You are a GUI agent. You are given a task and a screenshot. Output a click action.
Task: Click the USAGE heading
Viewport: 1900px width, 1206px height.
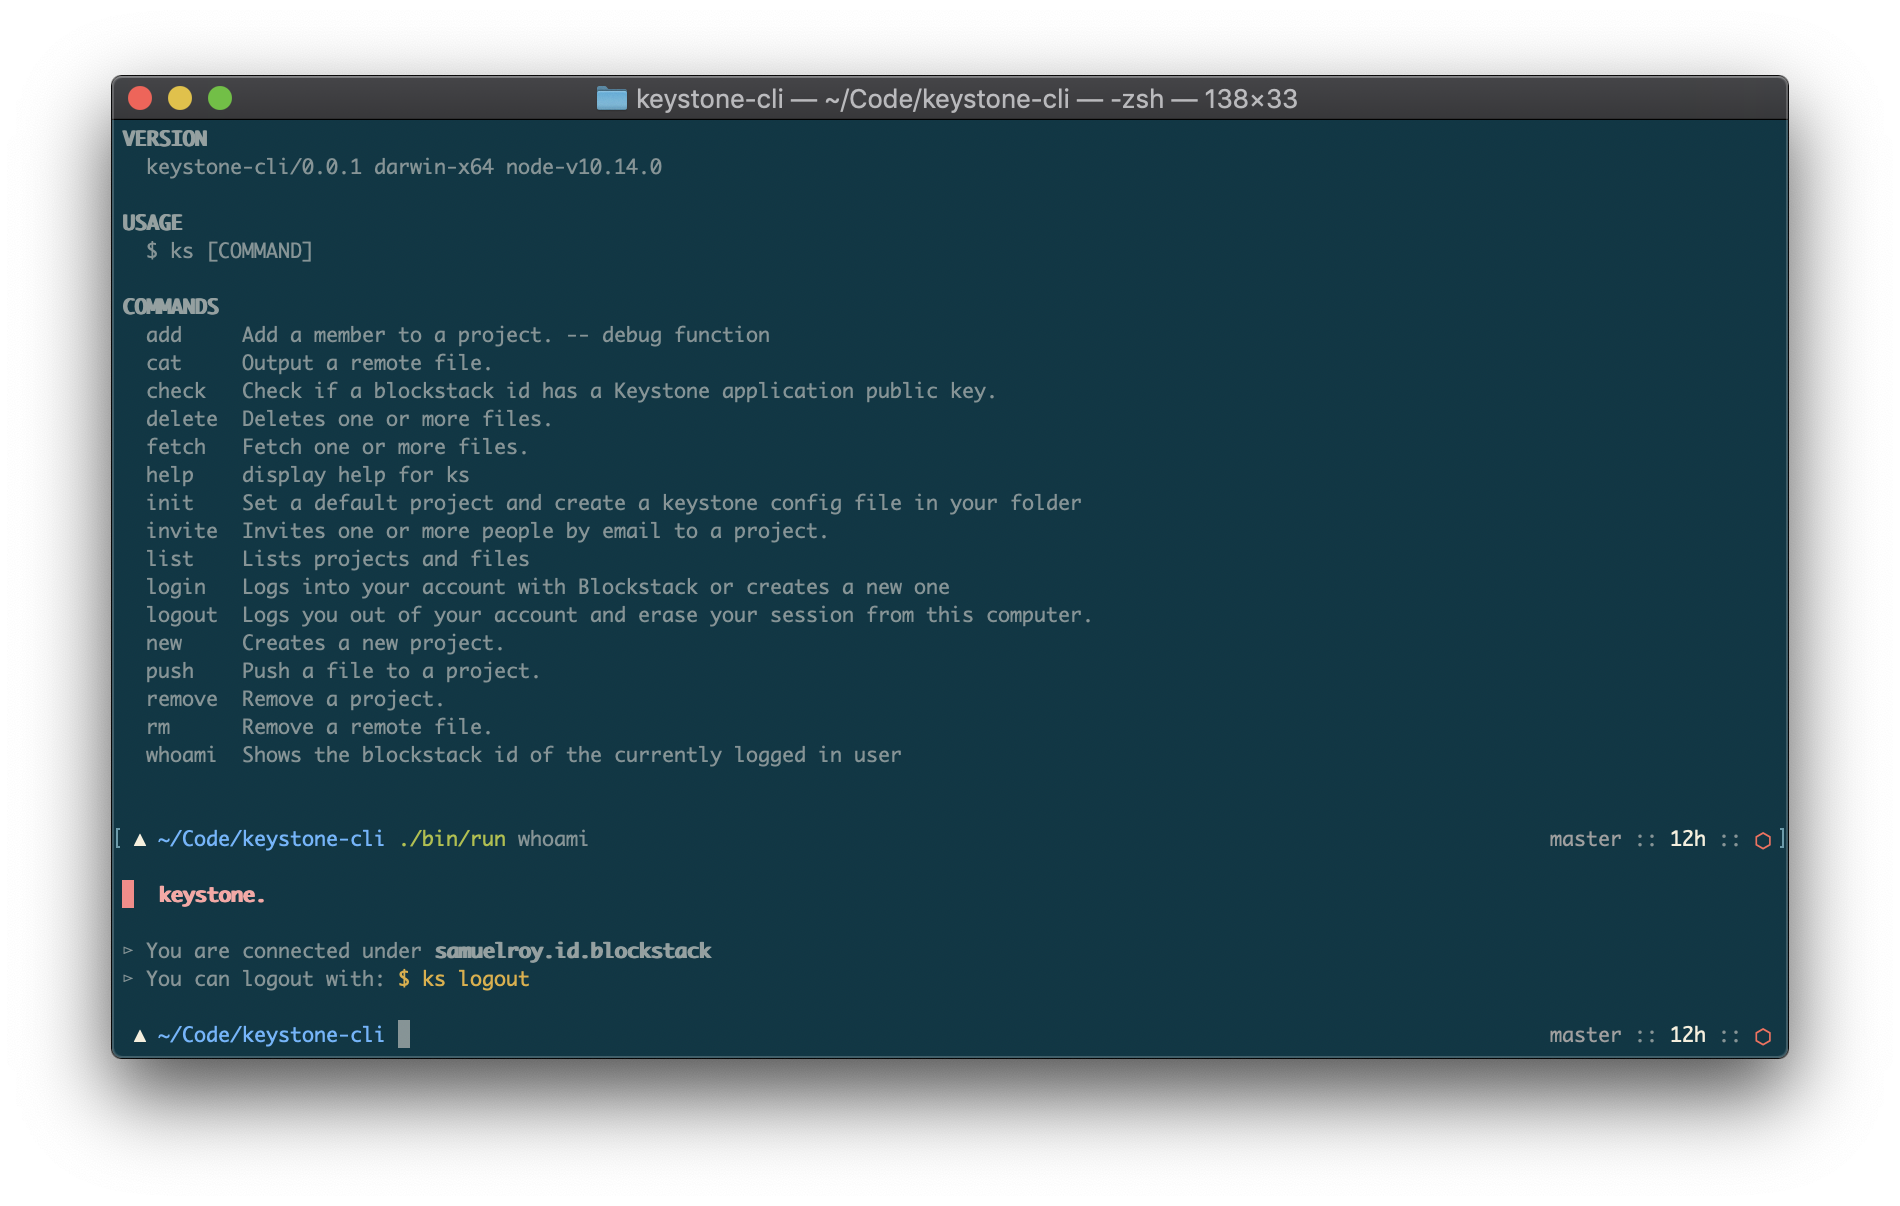[152, 223]
